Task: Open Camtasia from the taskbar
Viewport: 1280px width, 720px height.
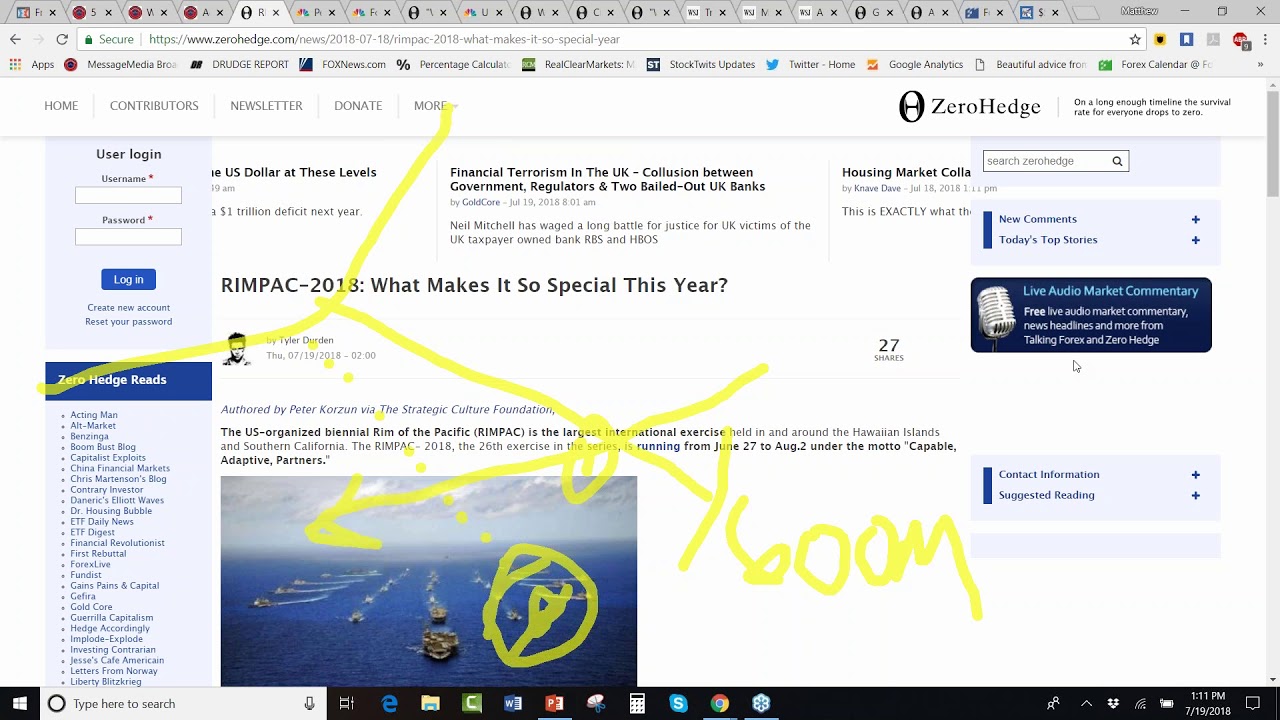Action: point(472,704)
